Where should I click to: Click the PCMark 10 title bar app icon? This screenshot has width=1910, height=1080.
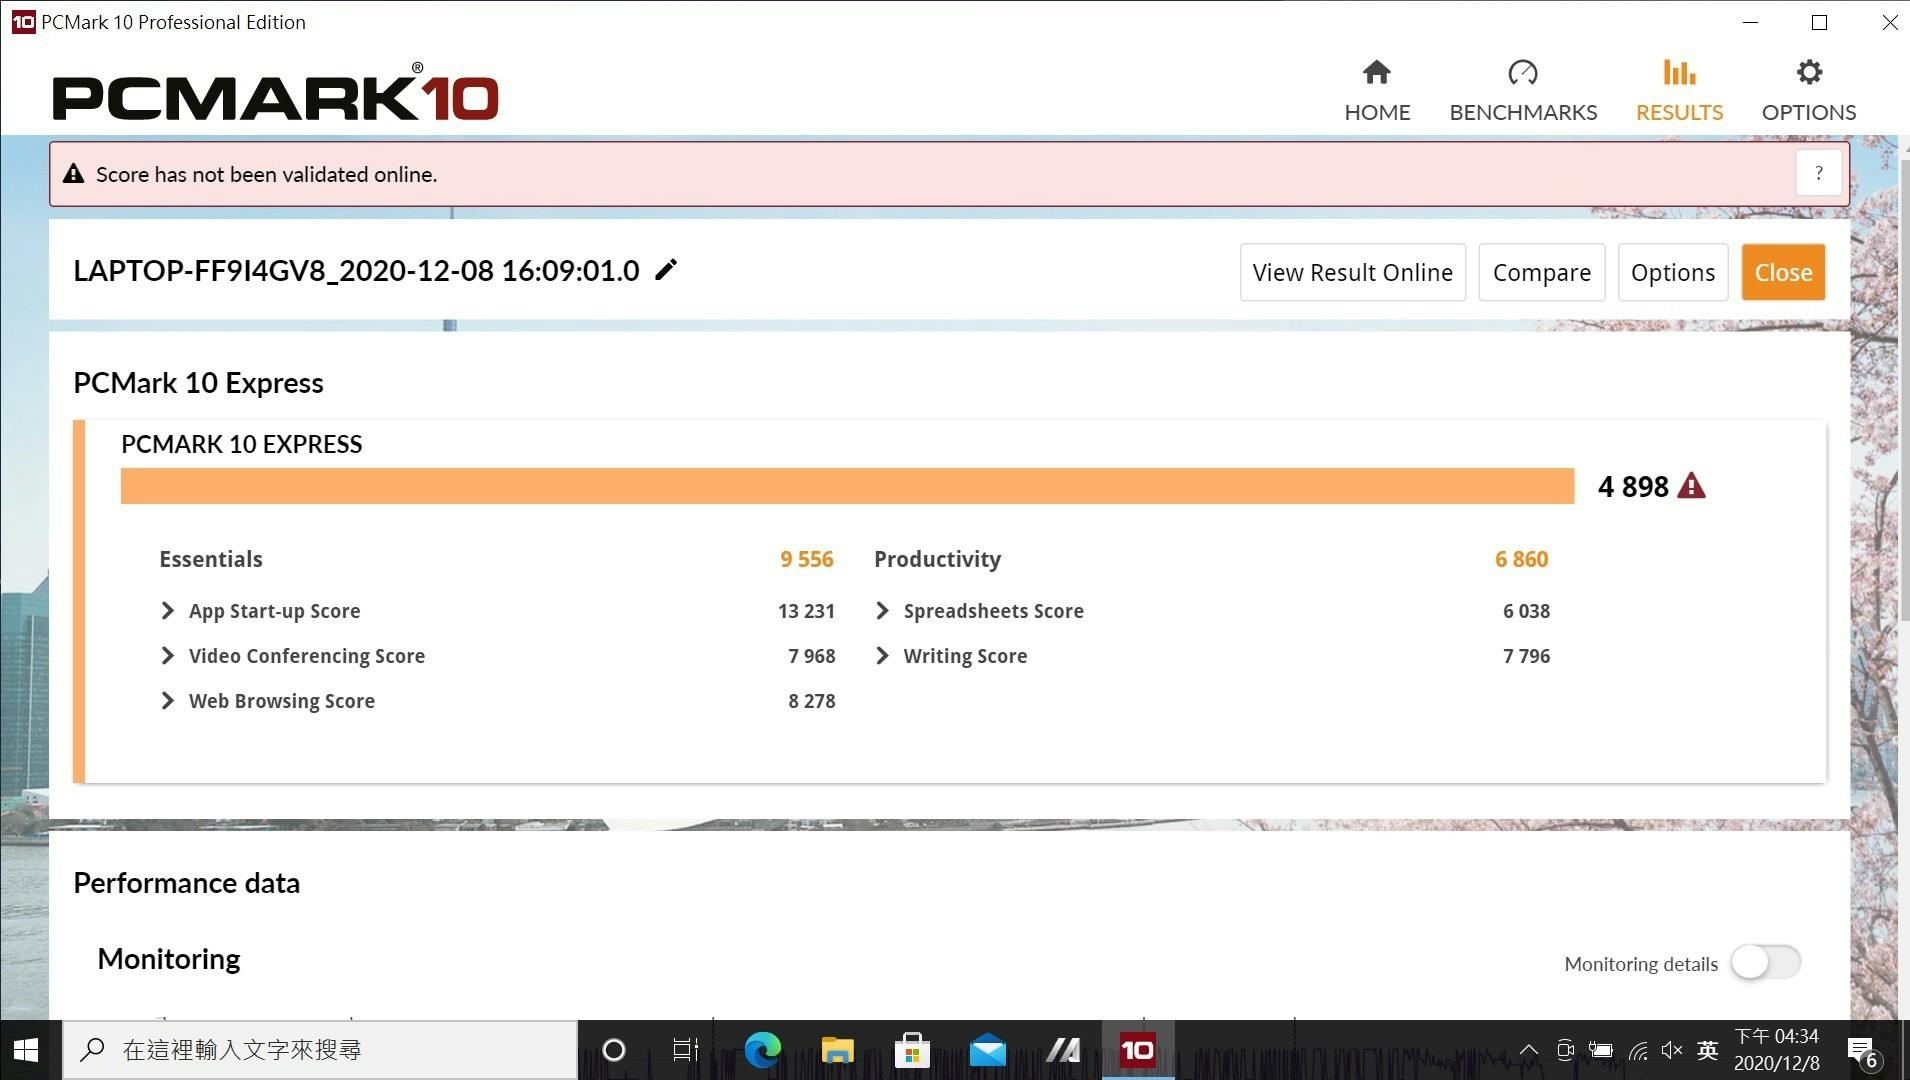(x=22, y=22)
